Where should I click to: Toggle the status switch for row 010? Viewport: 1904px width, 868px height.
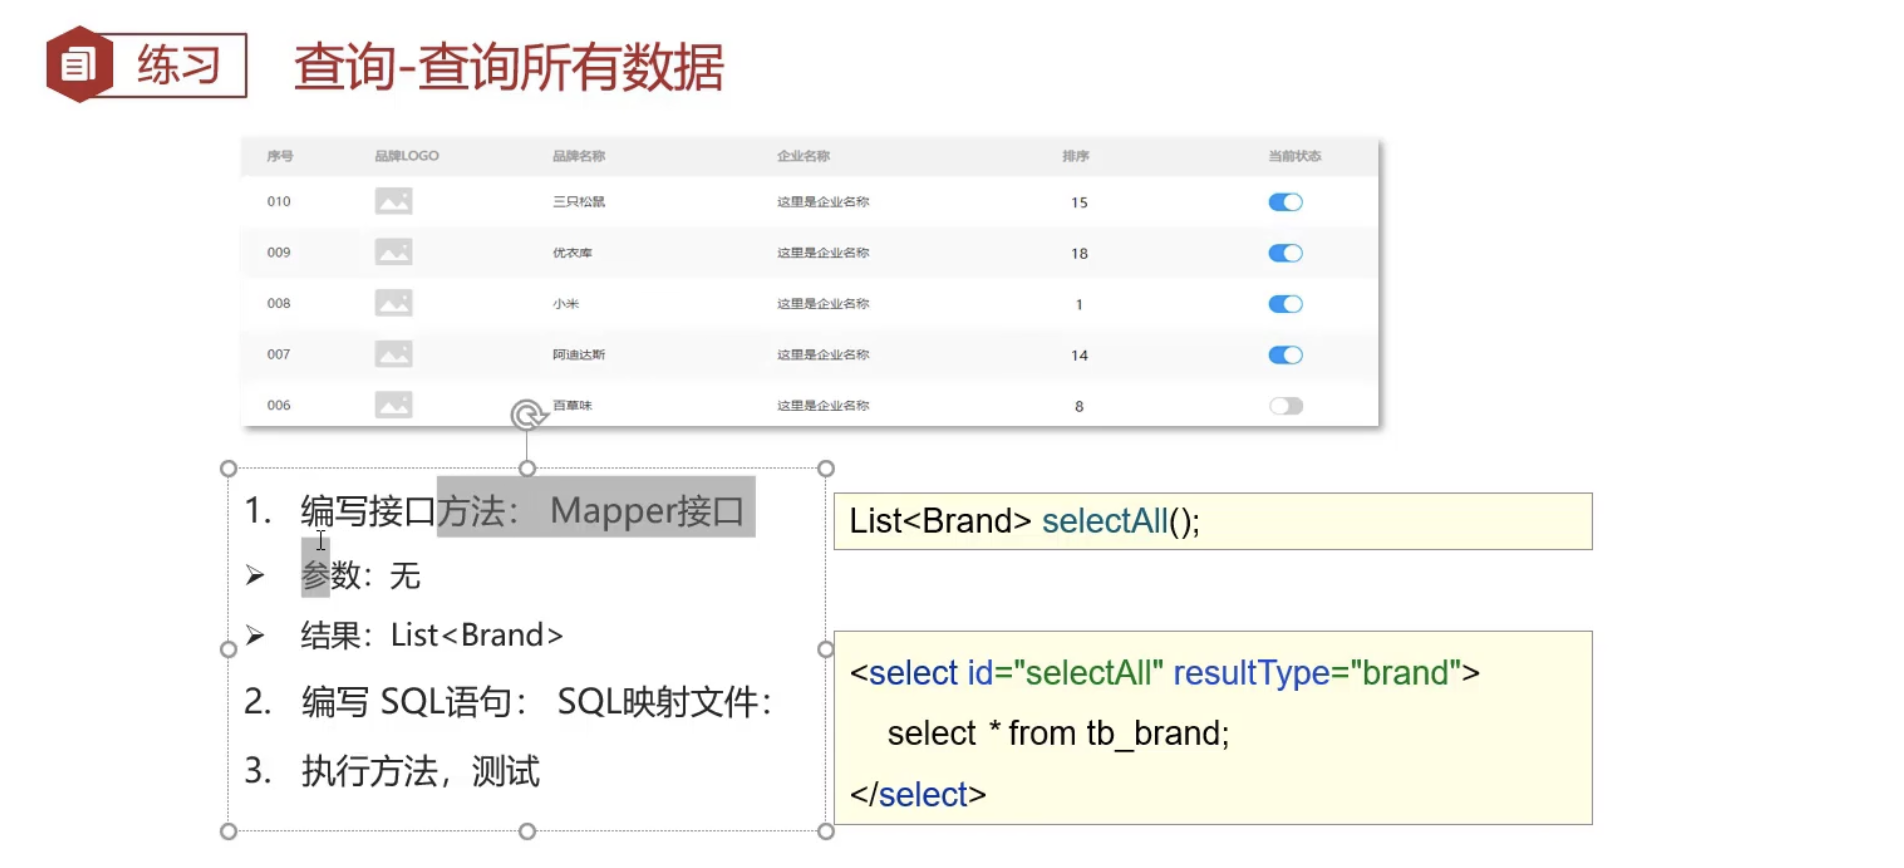coord(1285,202)
